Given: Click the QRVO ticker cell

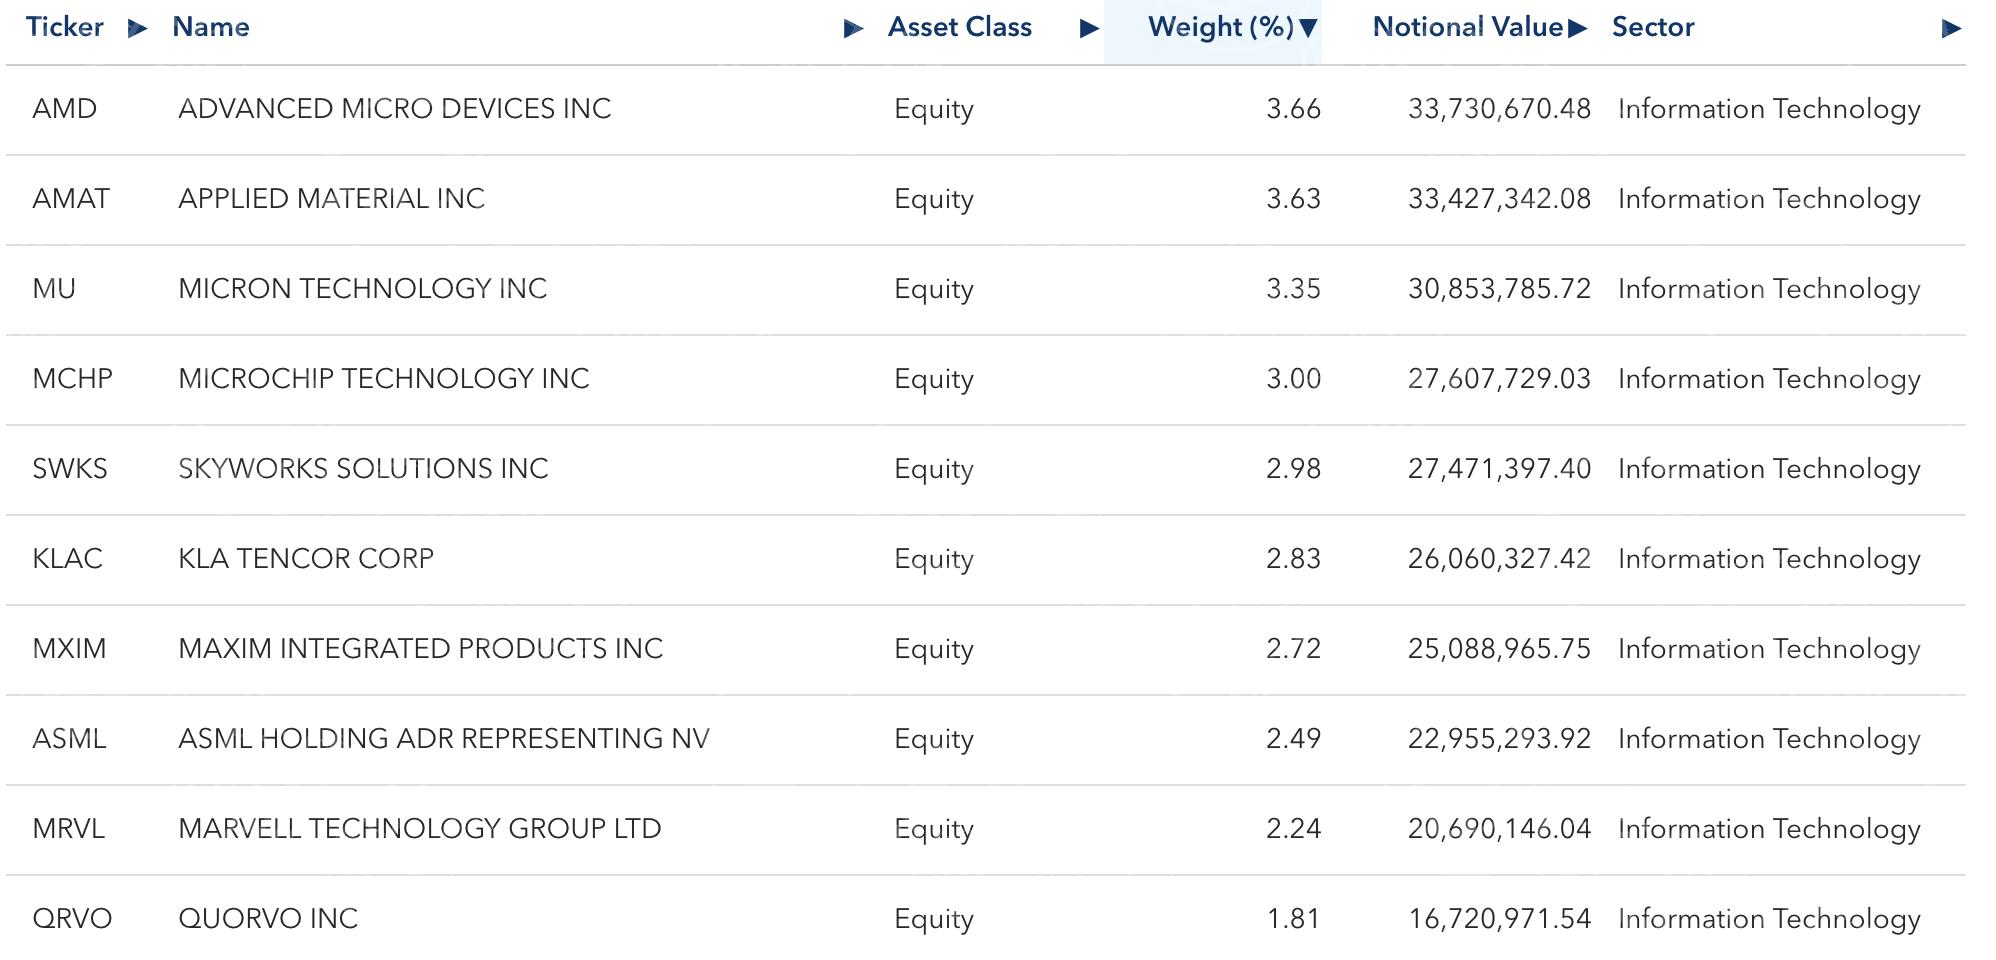Looking at the screenshot, I should [x=72, y=919].
